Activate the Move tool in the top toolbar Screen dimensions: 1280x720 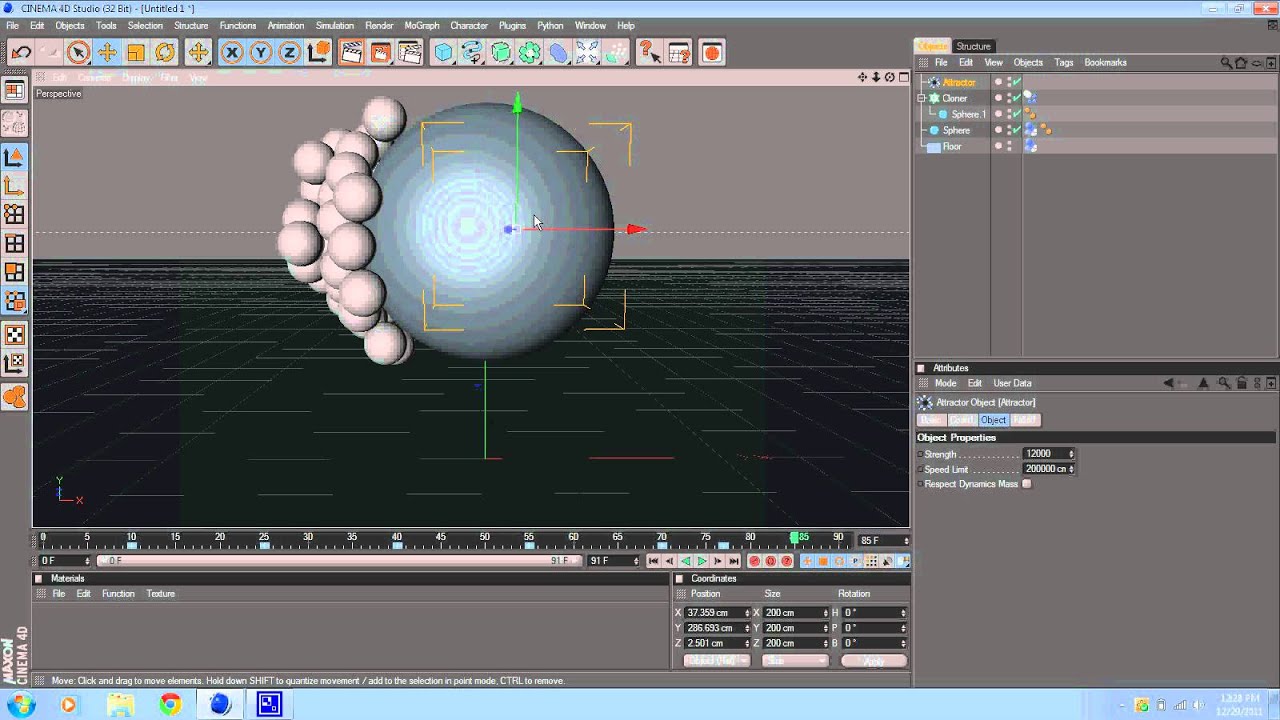107,52
